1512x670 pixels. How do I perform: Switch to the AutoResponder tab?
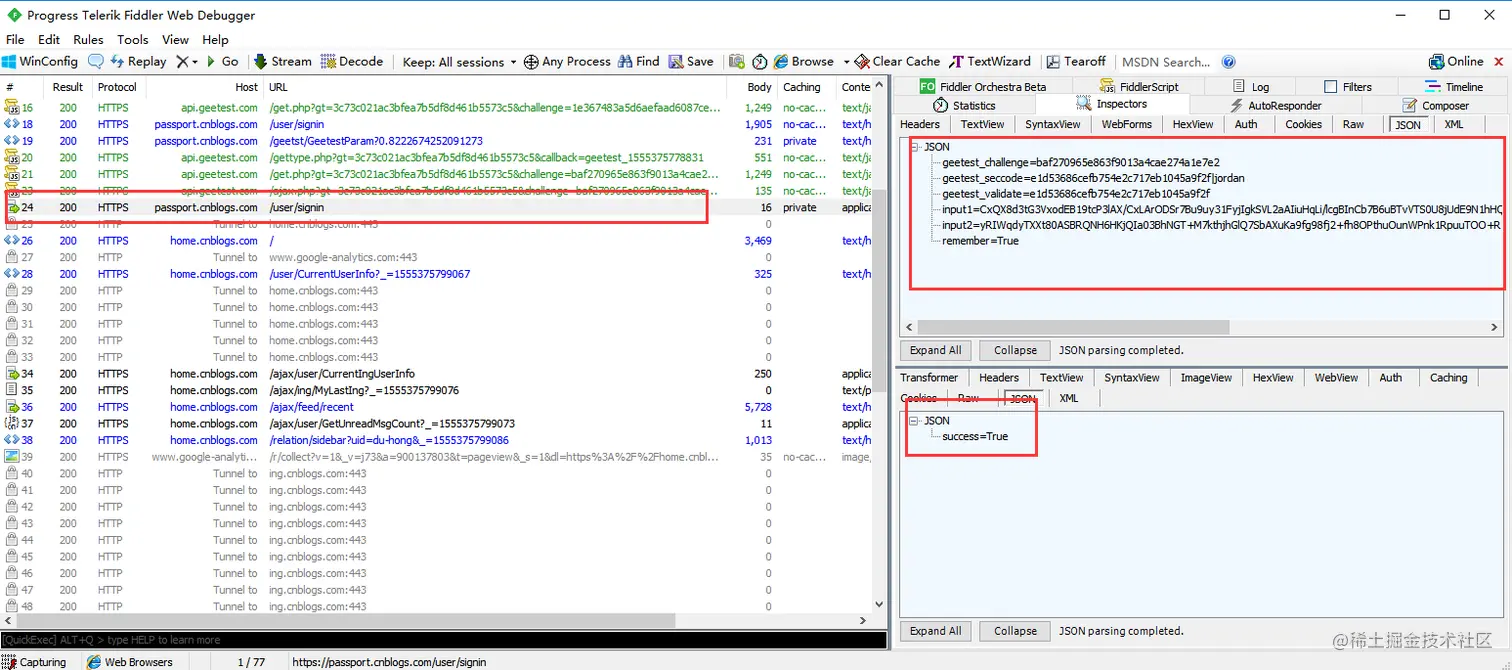click(x=1275, y=105)
